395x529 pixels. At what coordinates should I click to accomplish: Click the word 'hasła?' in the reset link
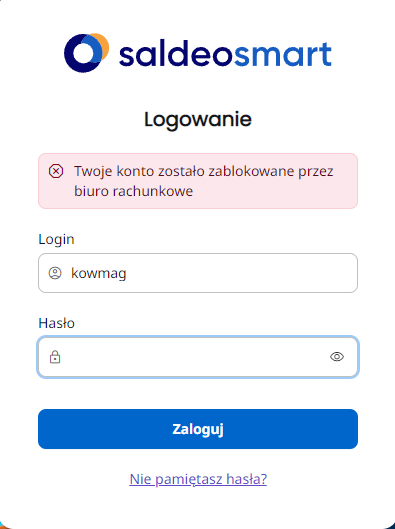(x=247, y=479)
